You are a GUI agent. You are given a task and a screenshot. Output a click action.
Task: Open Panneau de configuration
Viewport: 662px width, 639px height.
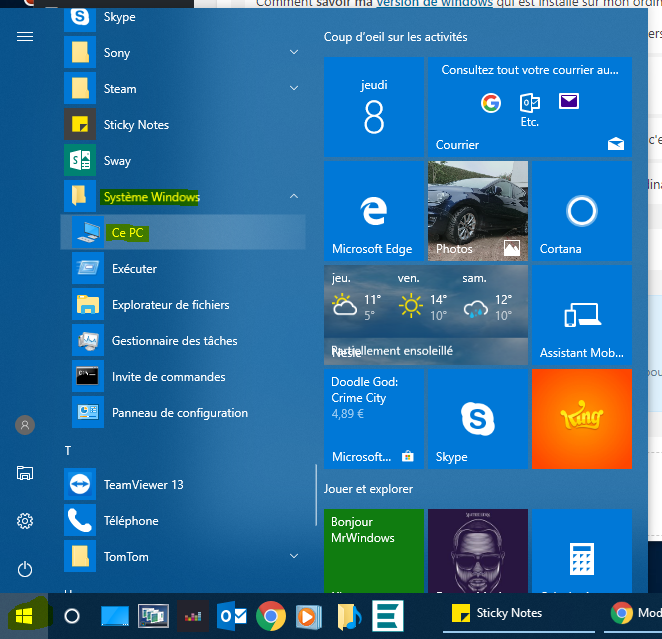point(183,412)
